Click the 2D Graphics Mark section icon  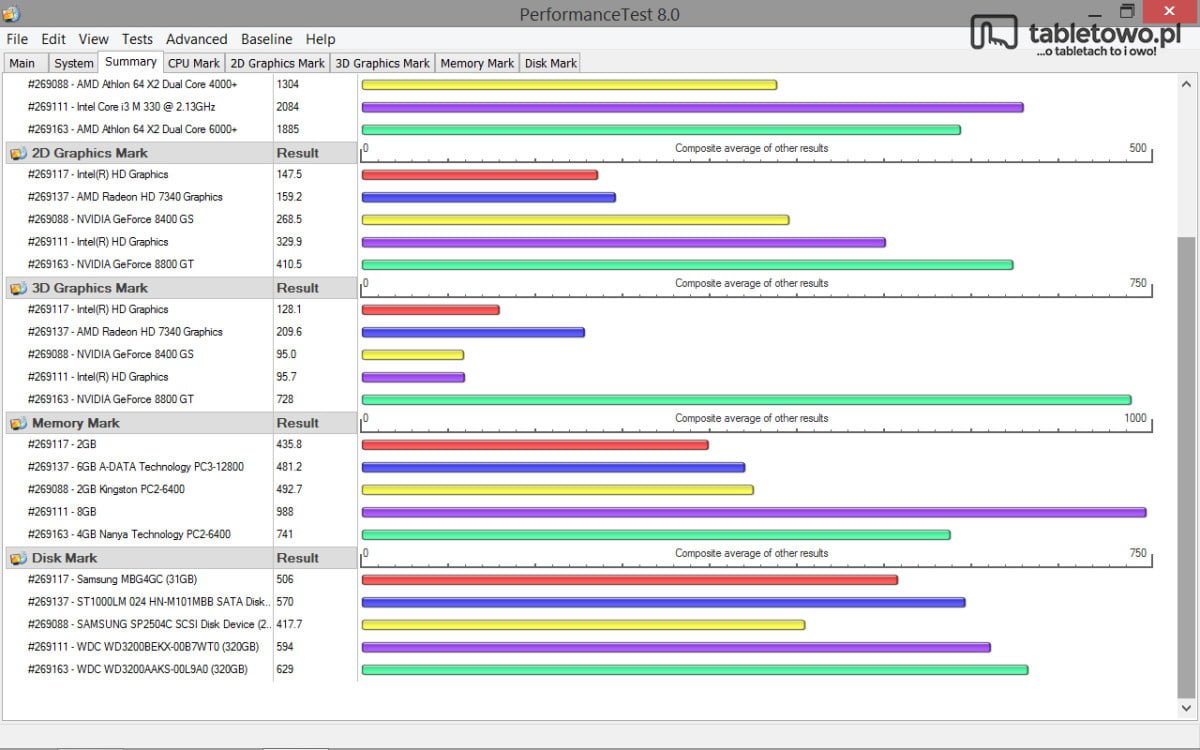(x=18, y=153)
